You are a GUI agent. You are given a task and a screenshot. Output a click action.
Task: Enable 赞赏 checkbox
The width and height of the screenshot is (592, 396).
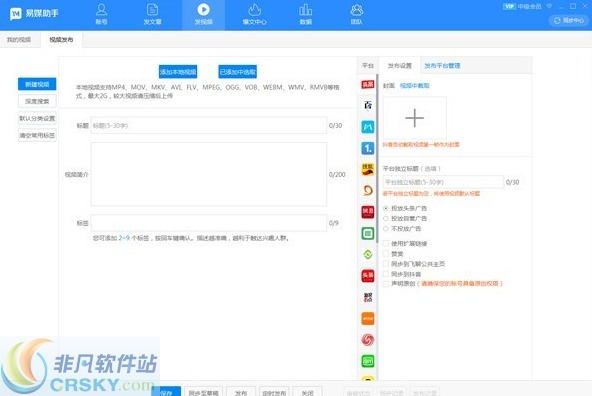point(386,254)
